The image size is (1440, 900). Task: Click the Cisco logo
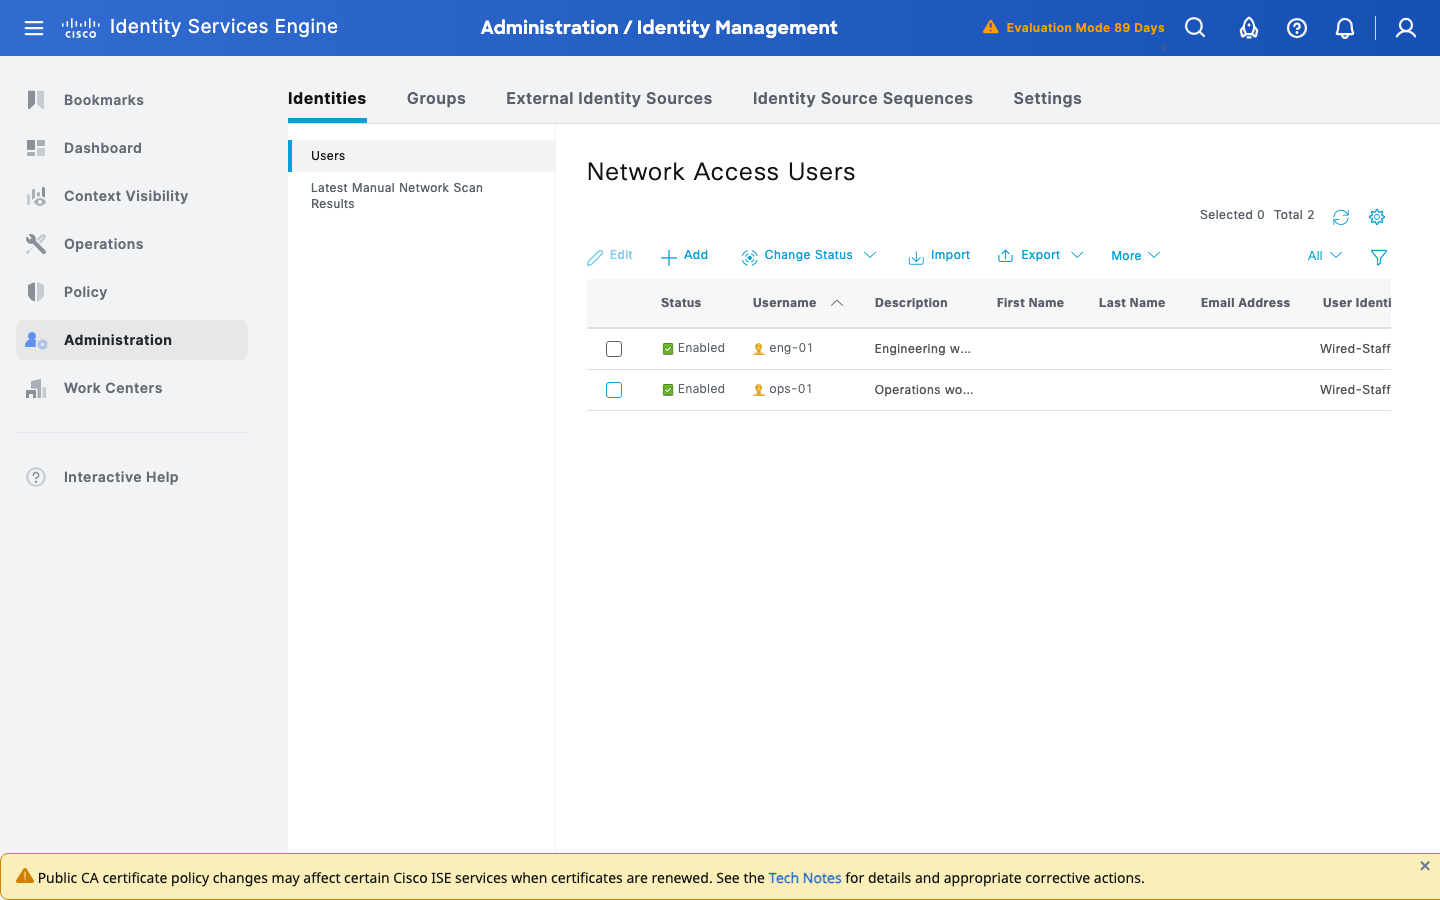[80, 28]
